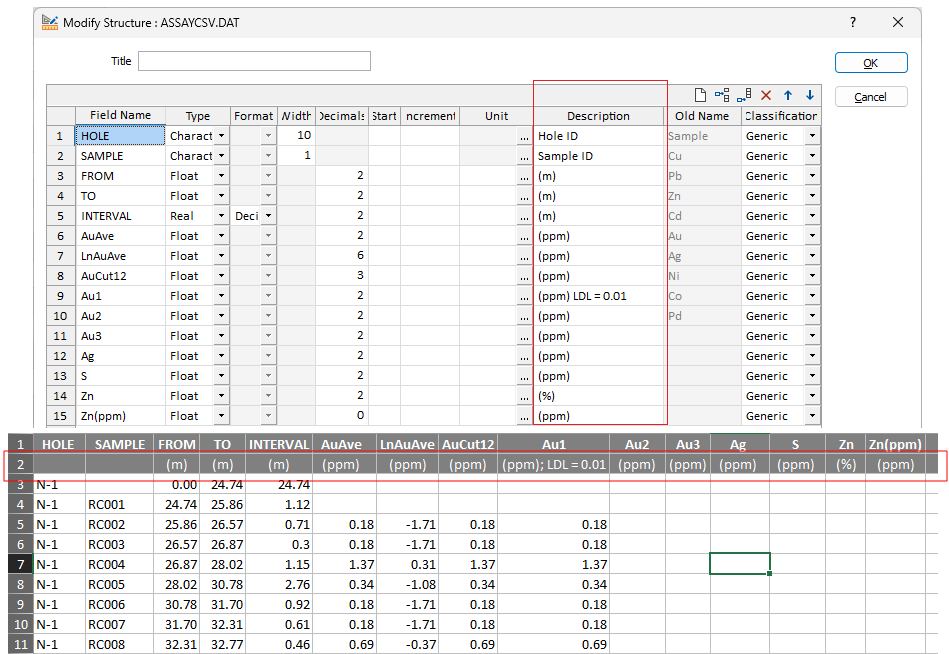This screenshot has width=949, height=654.
Task: Click the Cancel button
Action: pos(871,97)
